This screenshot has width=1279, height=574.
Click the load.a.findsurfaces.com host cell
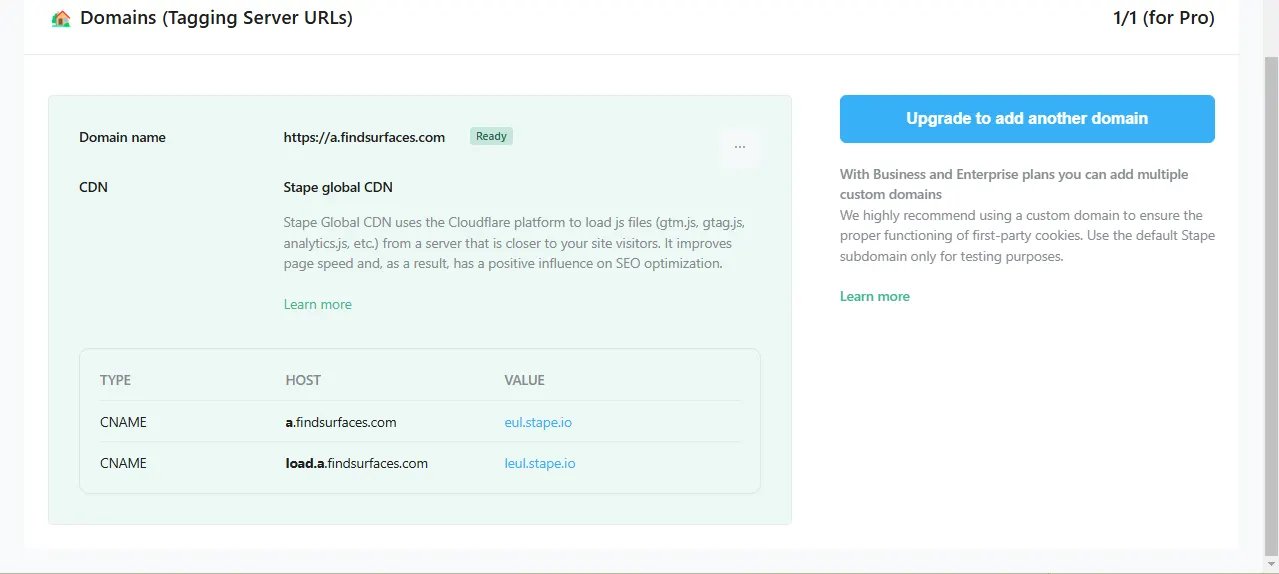coord(357,463)
